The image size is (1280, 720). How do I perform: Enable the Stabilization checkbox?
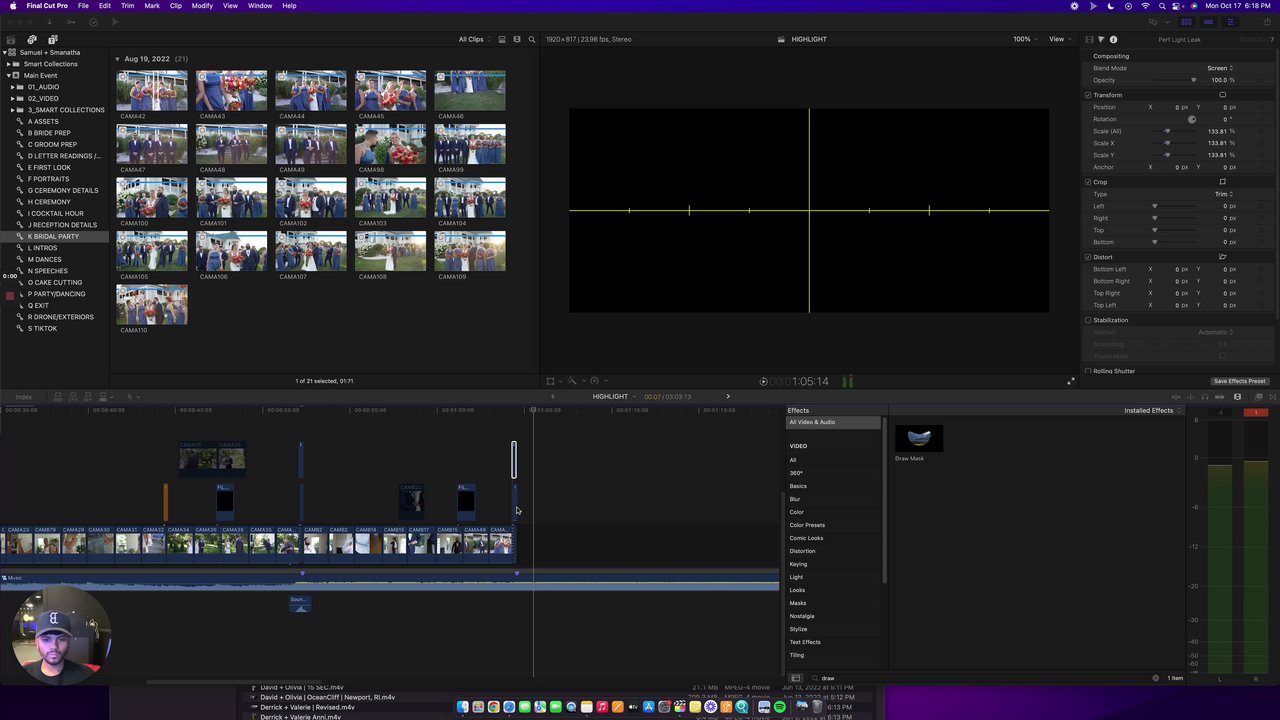[1088, 320]
